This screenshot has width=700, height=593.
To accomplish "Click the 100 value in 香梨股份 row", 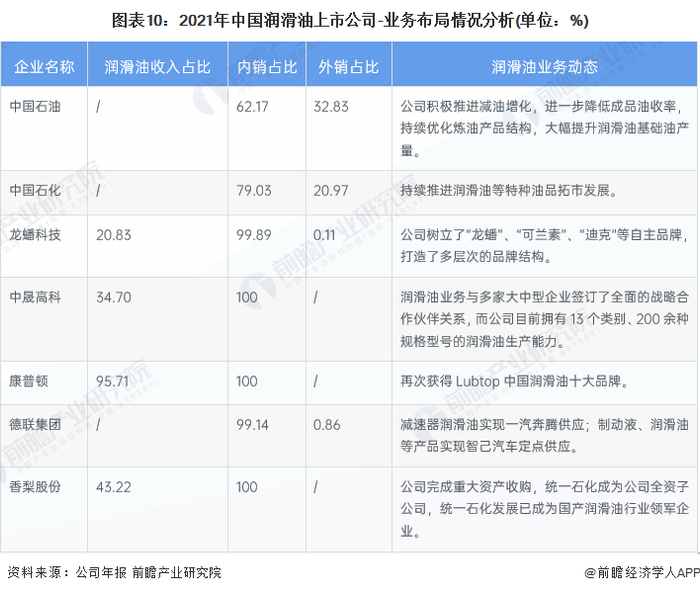I will tap(247, 487).
